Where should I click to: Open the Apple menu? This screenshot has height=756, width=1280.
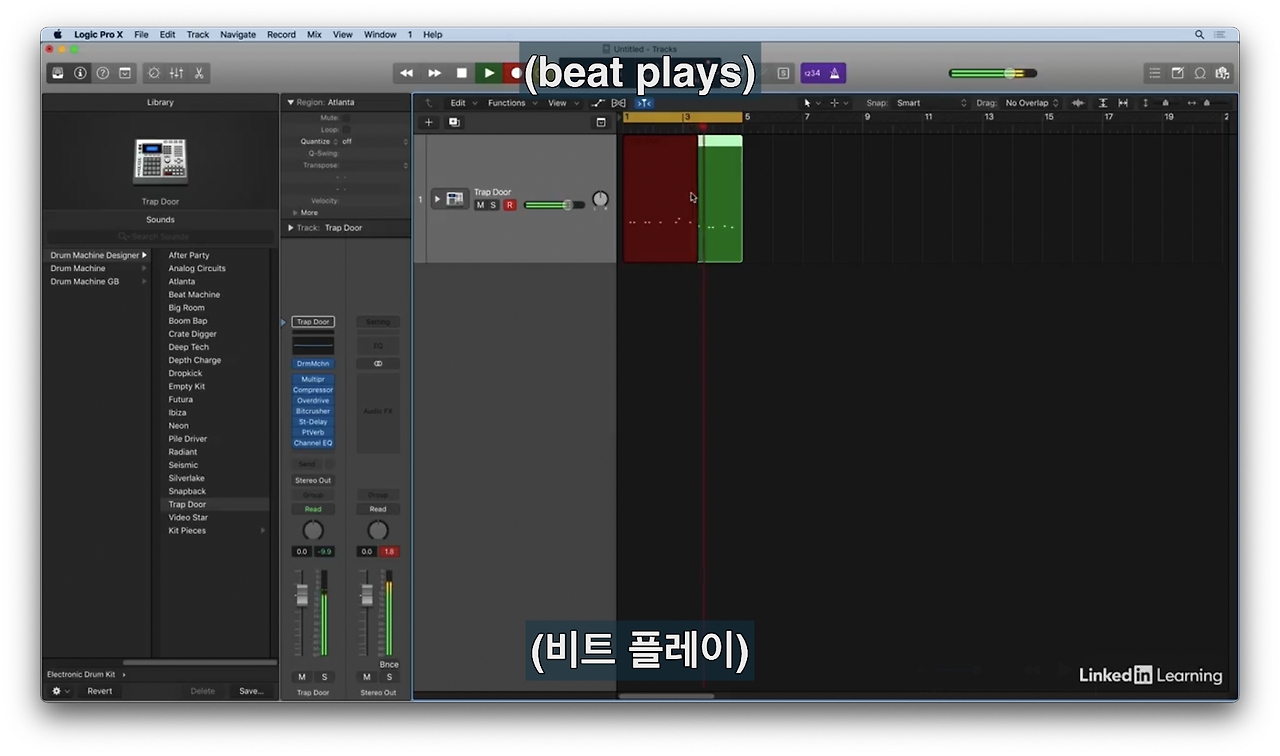pyautogui.click(x=57, y=34)
